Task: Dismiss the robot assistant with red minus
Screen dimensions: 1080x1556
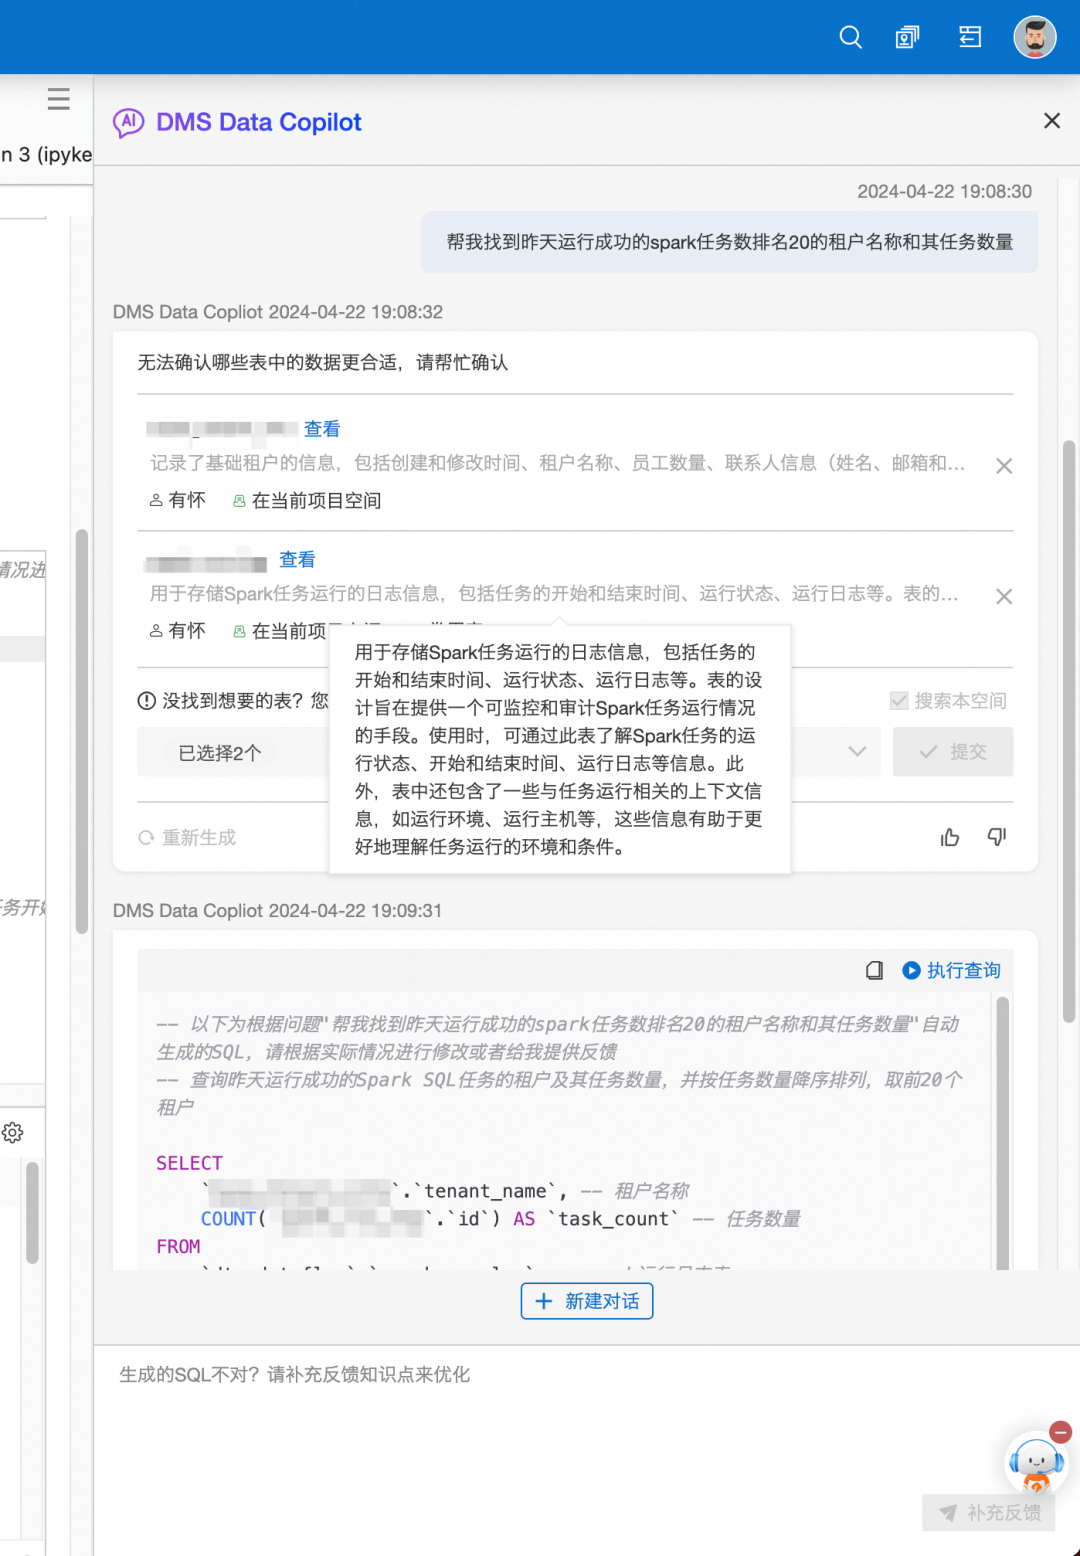Action: coord(1061,1432)
